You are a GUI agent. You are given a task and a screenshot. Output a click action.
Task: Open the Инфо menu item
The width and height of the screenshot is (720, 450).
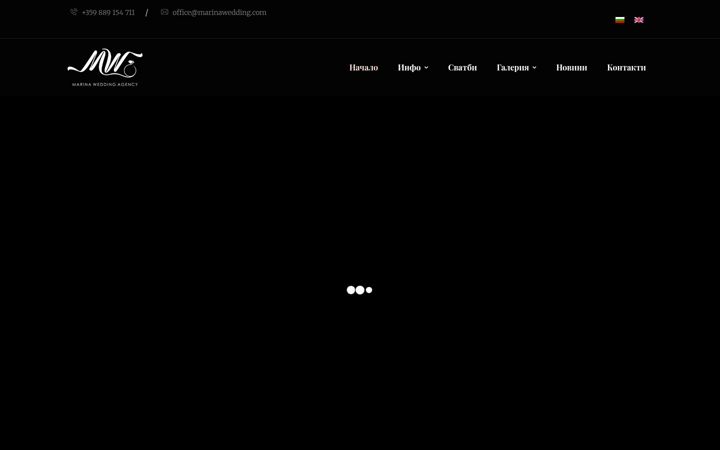tap(409, 68)
